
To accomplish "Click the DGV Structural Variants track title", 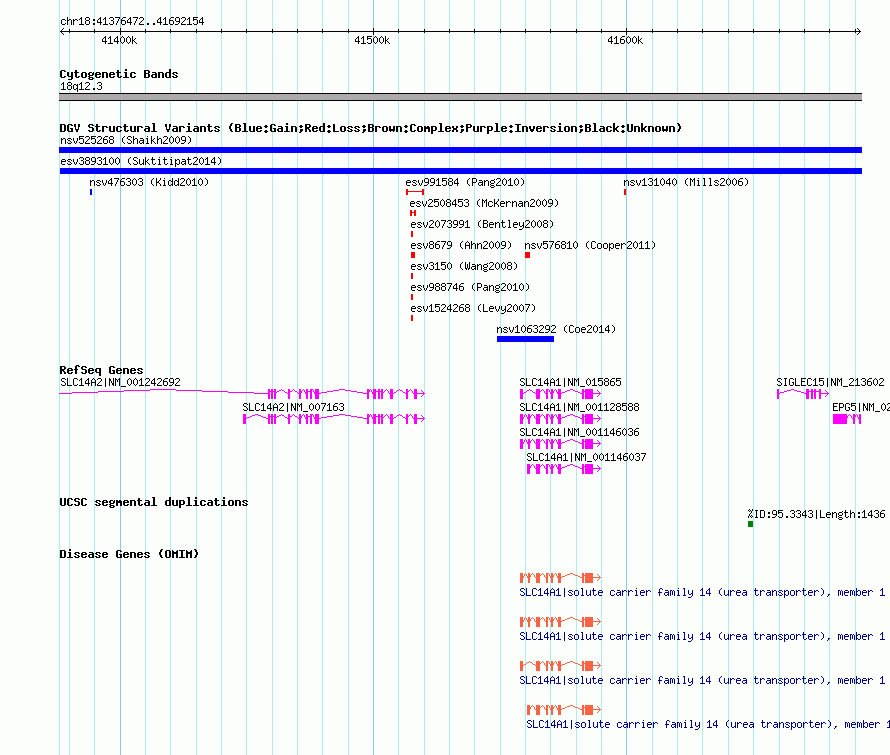I will (371, 128).
